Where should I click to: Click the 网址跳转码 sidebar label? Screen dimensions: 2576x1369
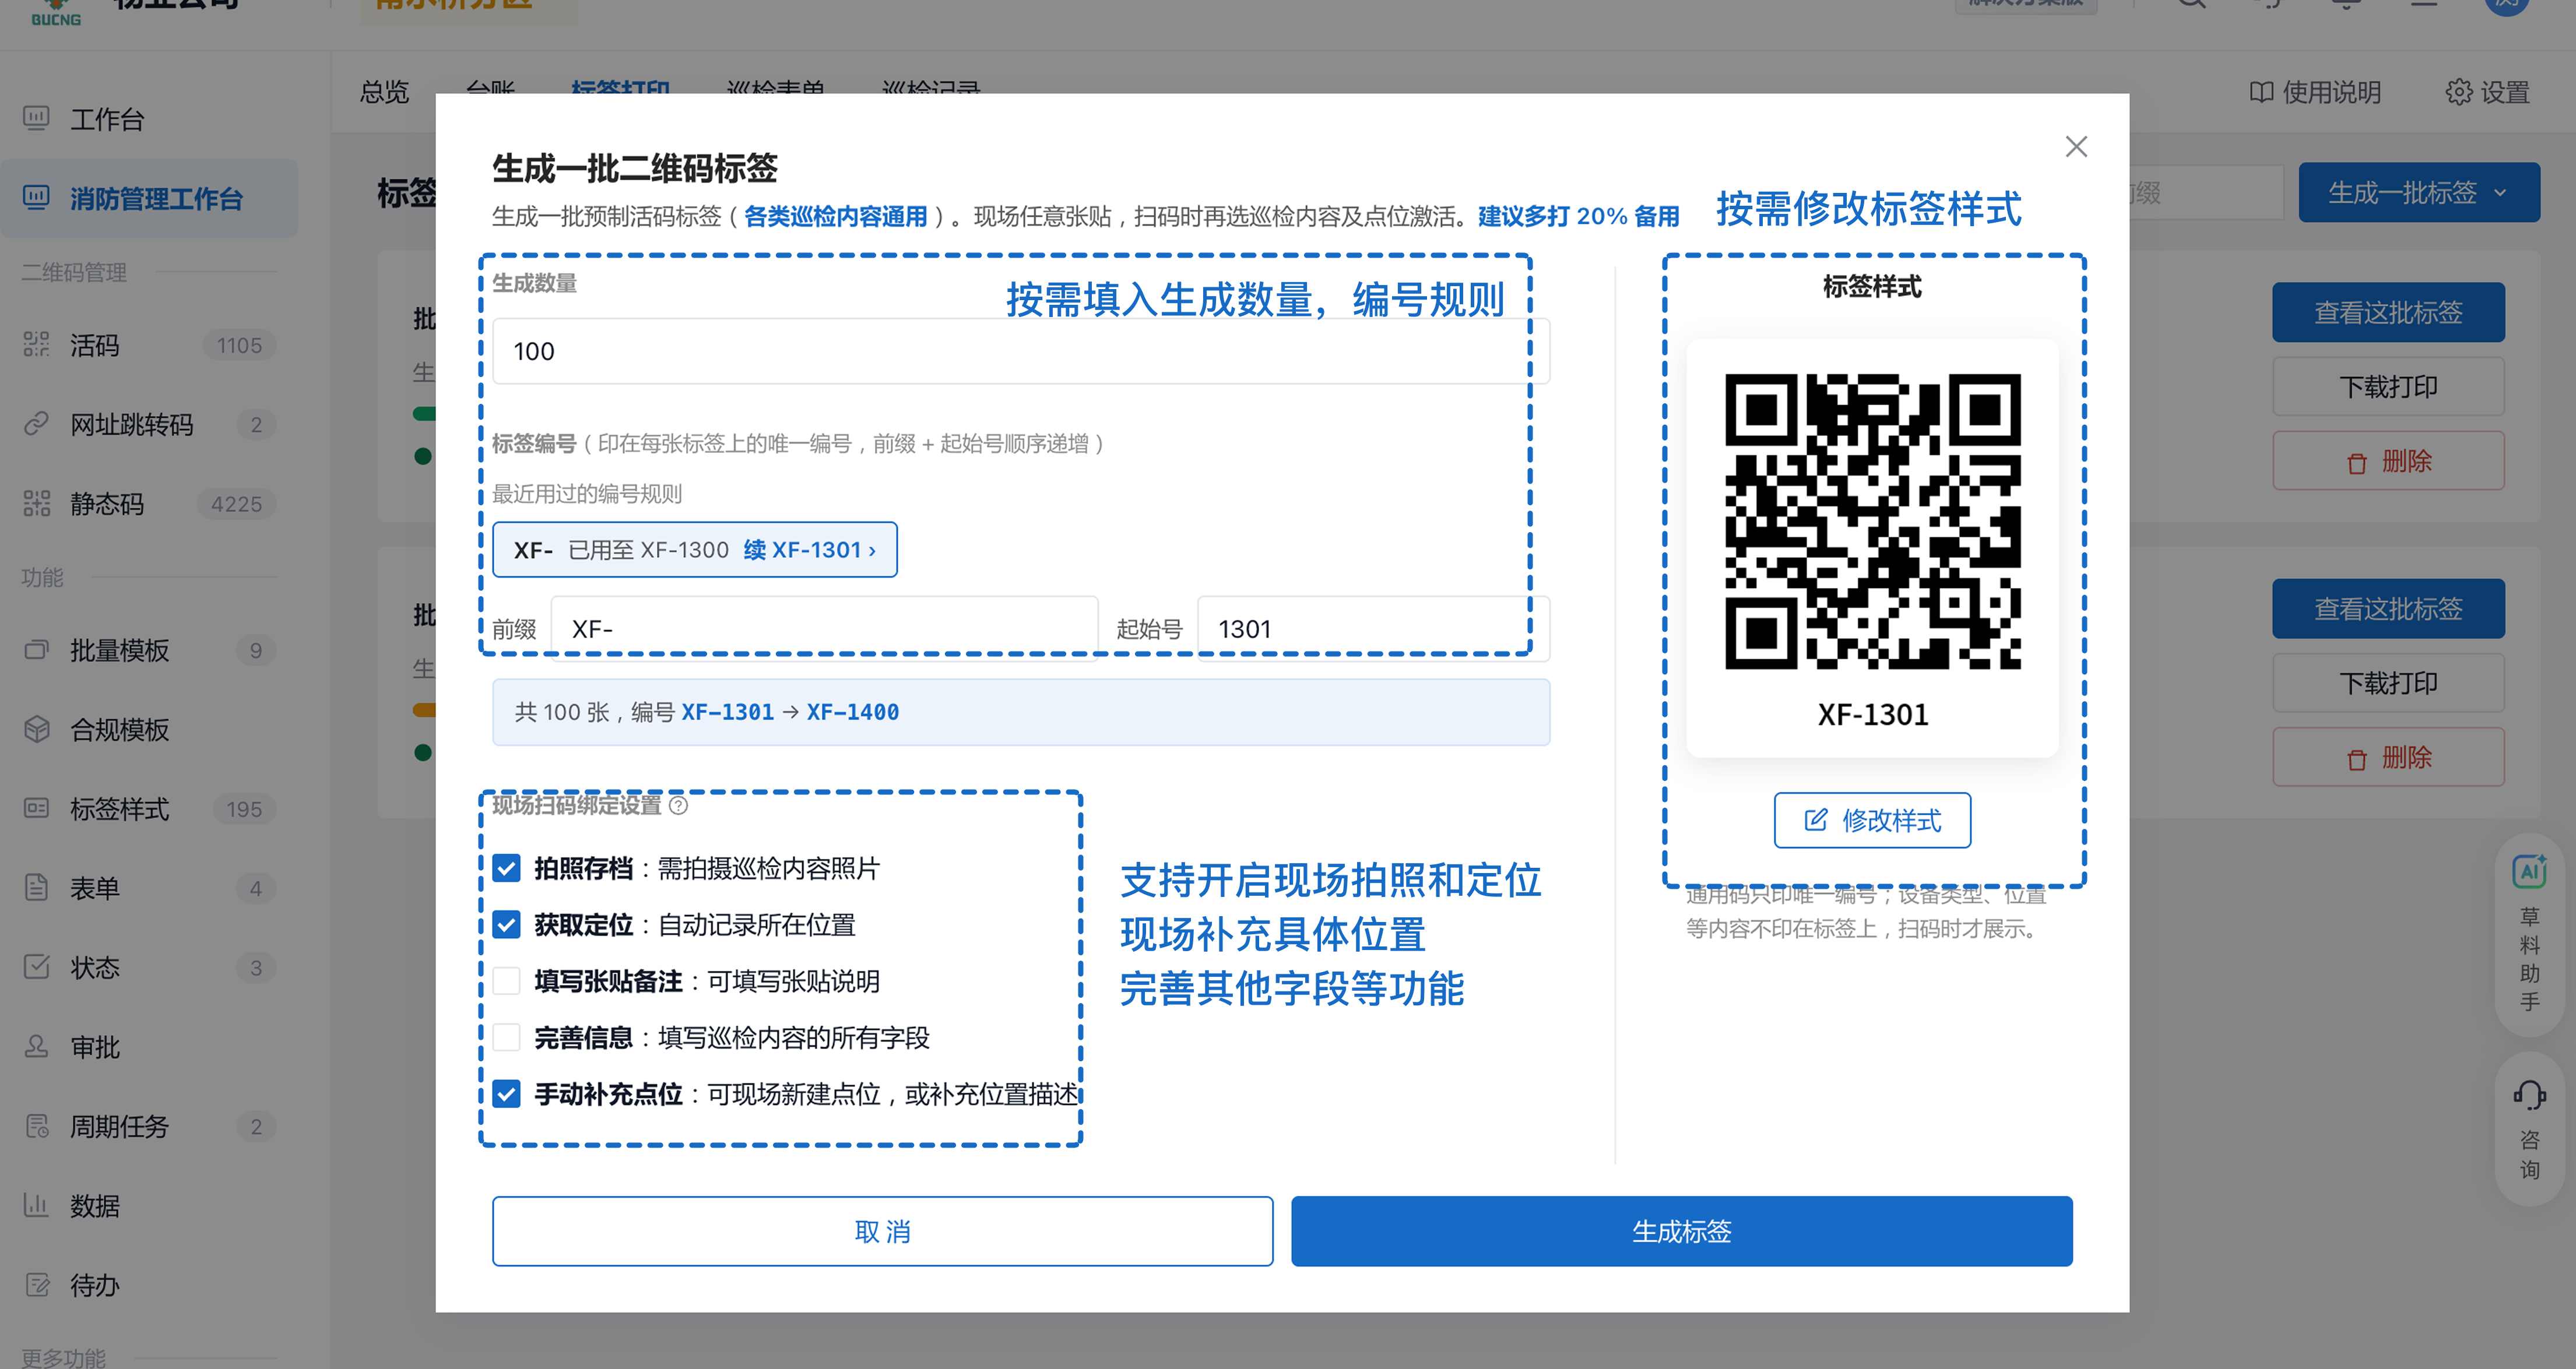131,424
